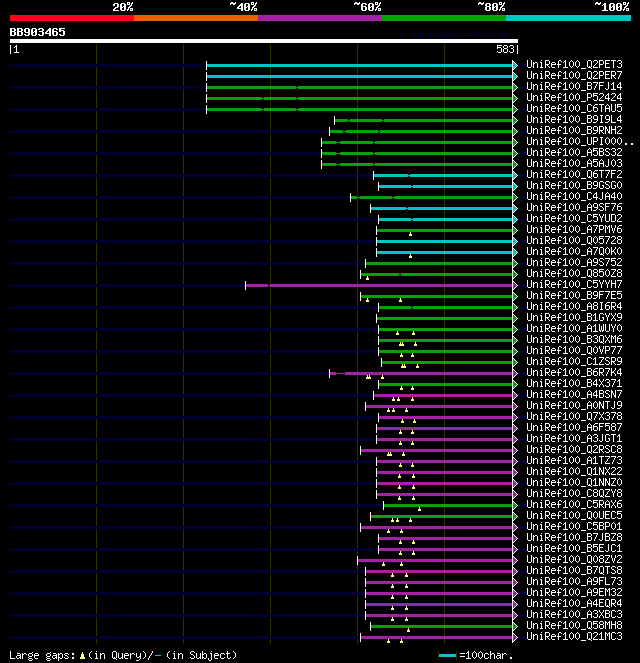
Task: Click the green alignment bar for B7FJ14
Action: pyautogui.click(x=359, y=87)
